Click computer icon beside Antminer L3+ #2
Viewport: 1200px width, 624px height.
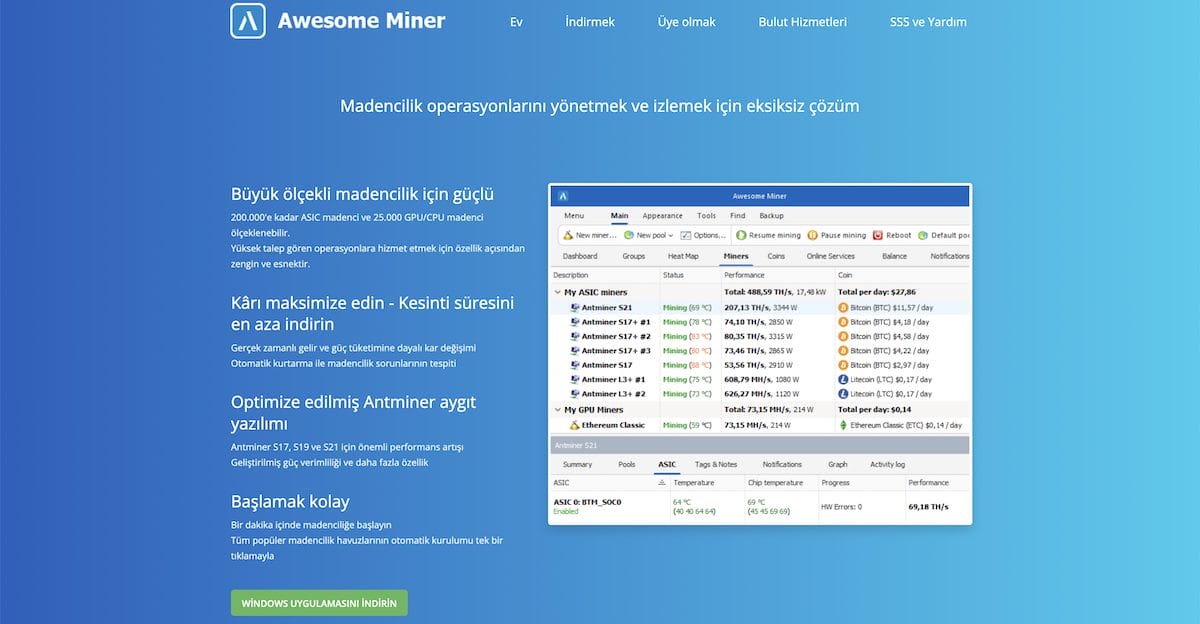click(x=575, y=394)
